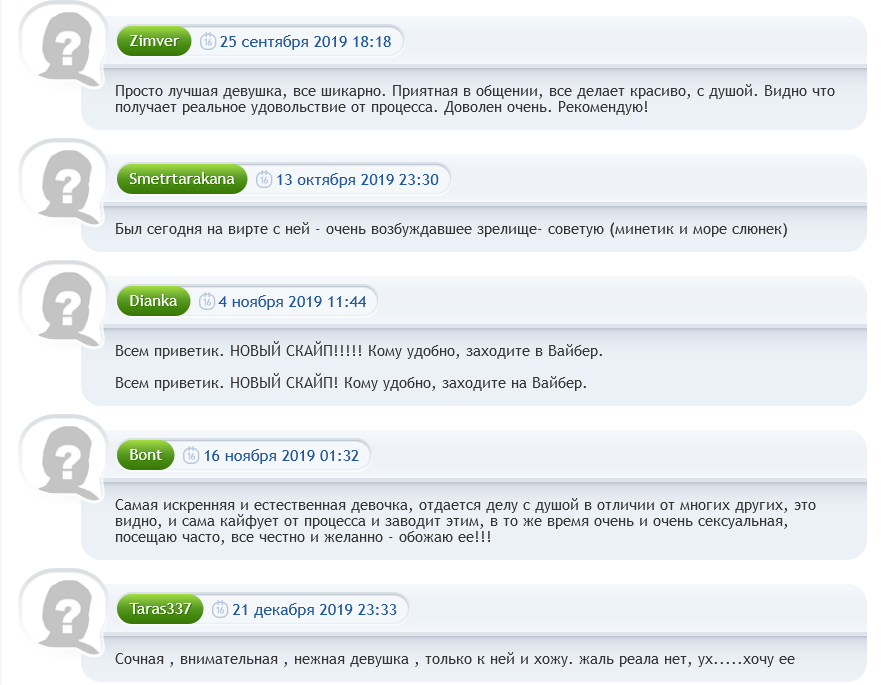Click the calendar icon before 16 ноября 2019
This screenshot has width=883, height=685.
pyautogui.click(x=192, y=456)
